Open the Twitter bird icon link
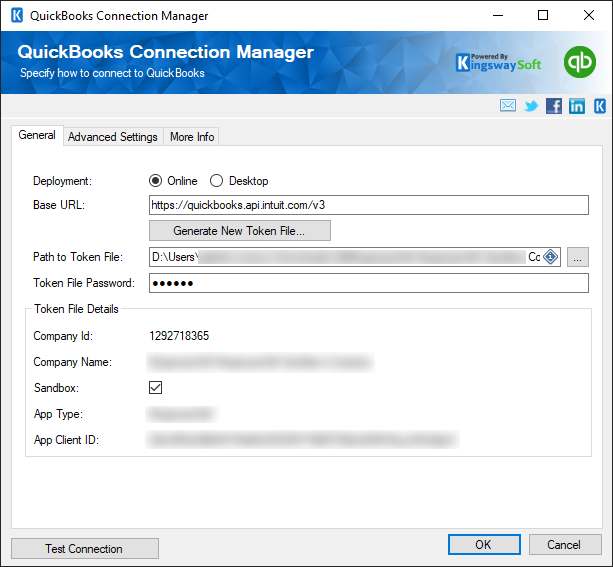Viewport: 613px width, 567px height. (531, 106)
